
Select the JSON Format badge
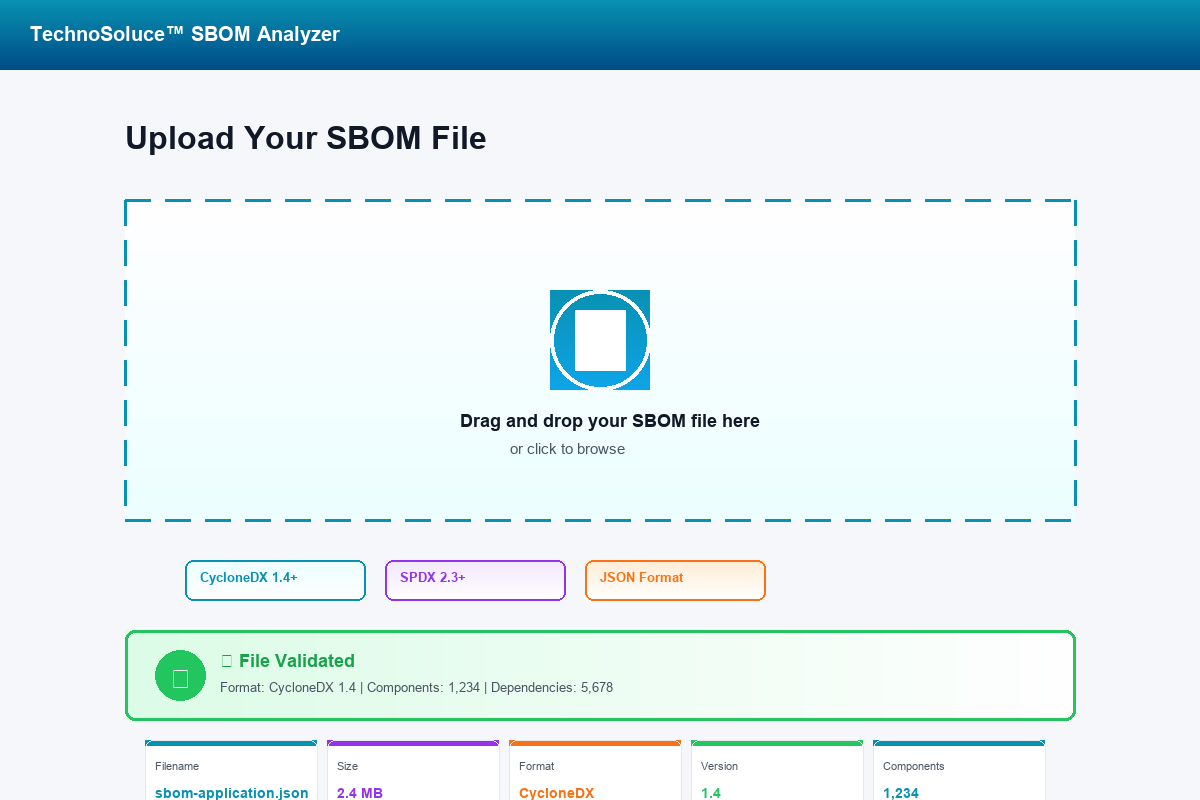click(675, 580)
